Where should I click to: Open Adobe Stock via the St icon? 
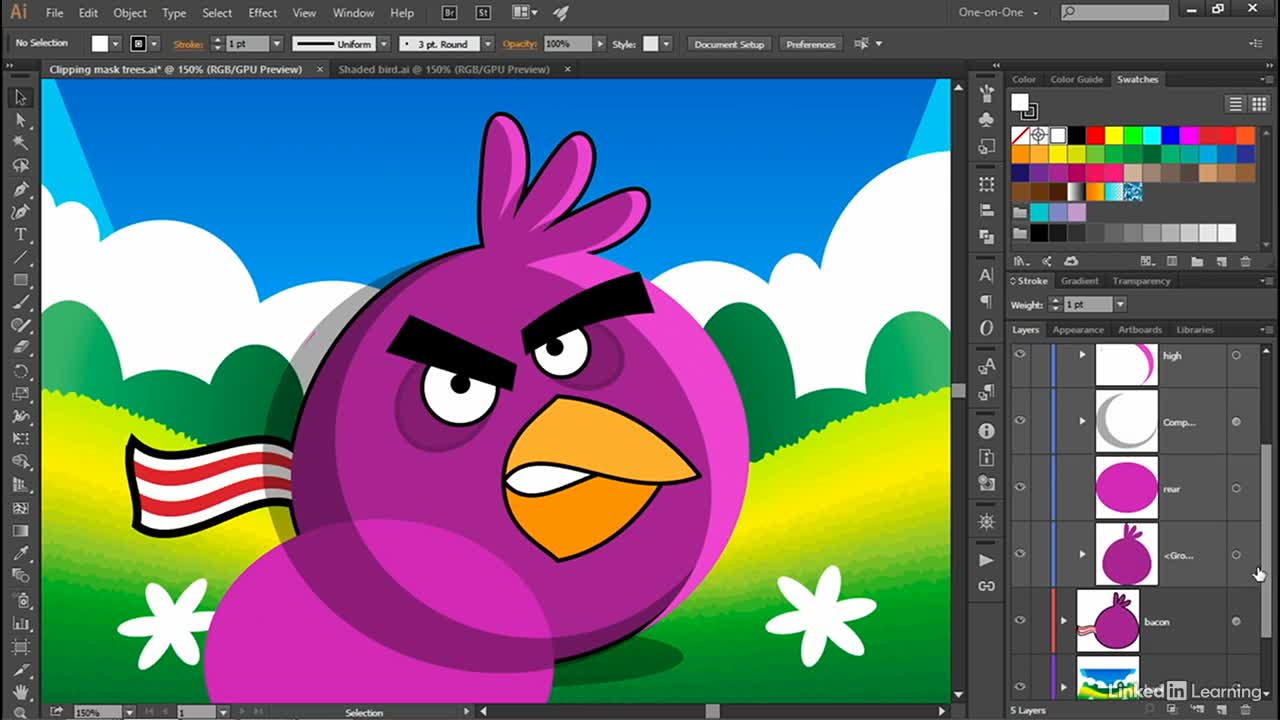click(x=483, y=13)
